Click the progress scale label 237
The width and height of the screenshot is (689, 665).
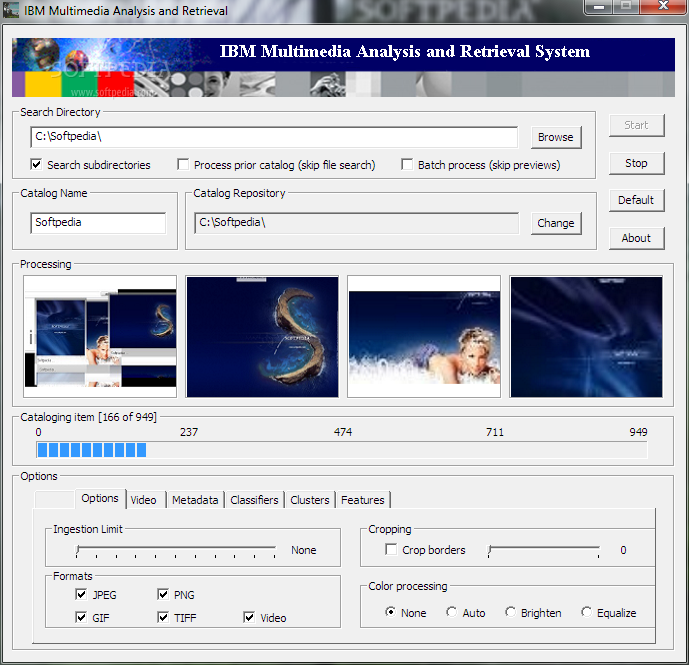pos(189,432)
